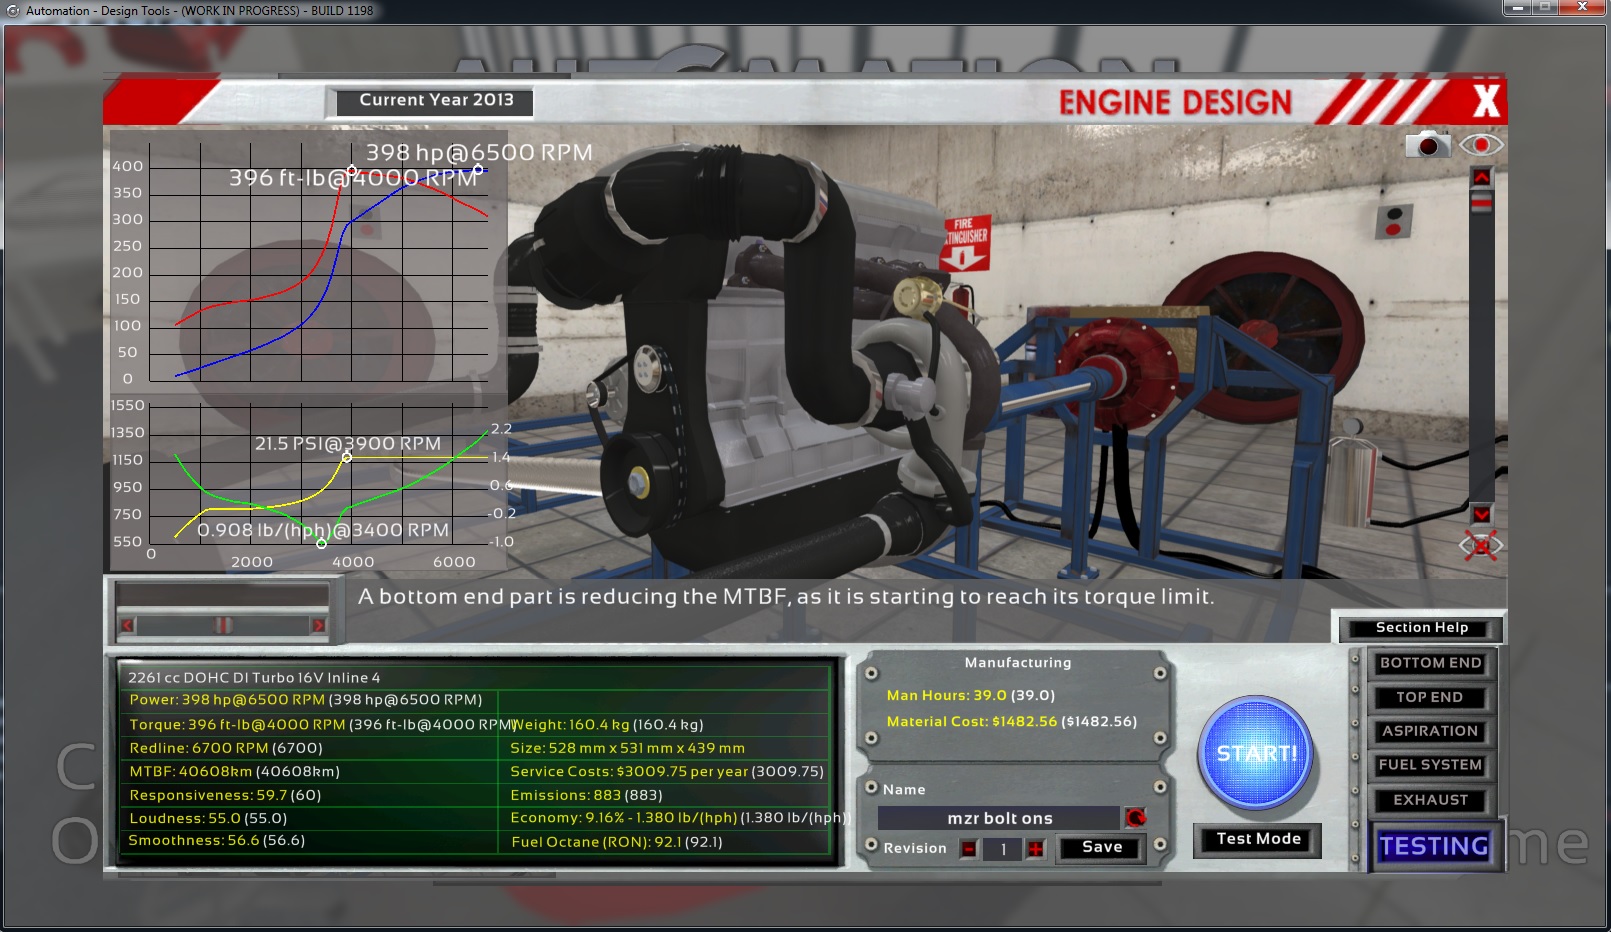
Task: Click the '0.908 lb/(hph)@3400 RPM' label
Action: point(323,530)
